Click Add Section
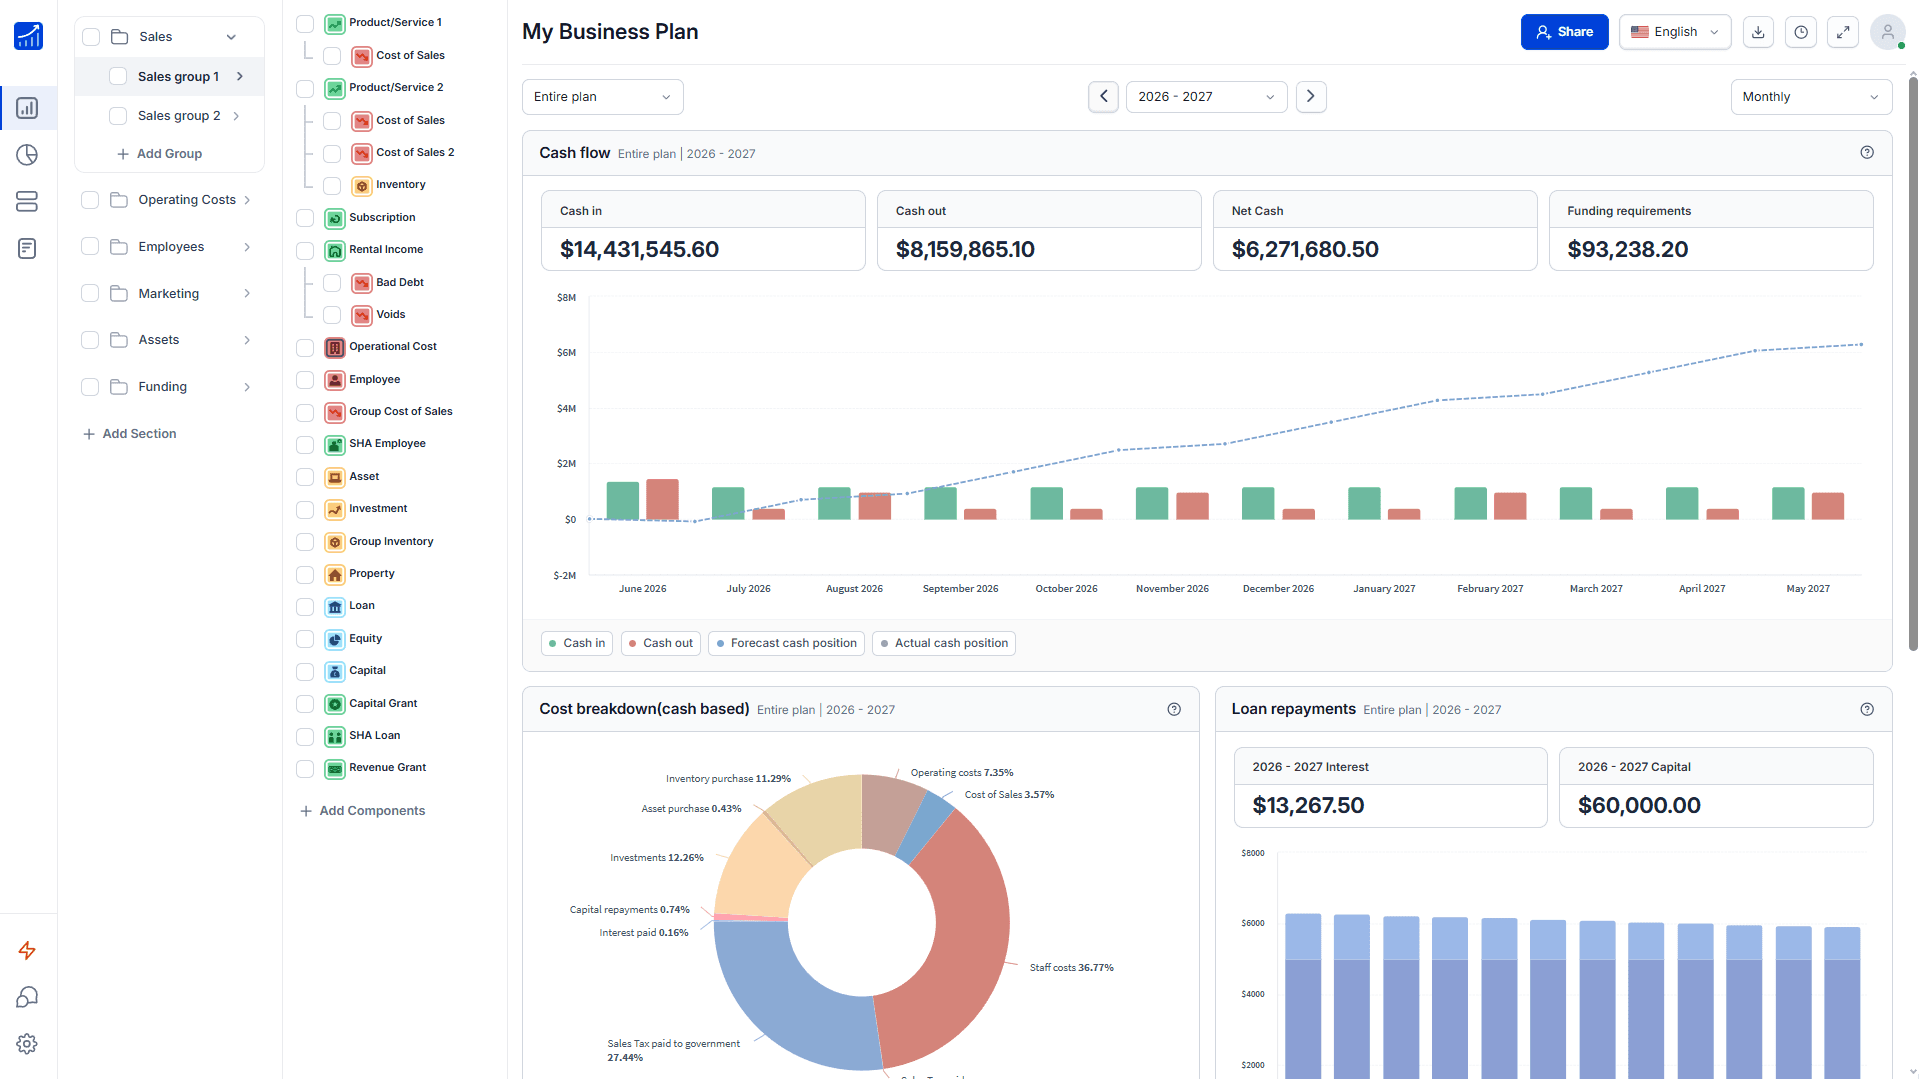The width and height of the screenshot is (1919, 1079). (130, 434)
